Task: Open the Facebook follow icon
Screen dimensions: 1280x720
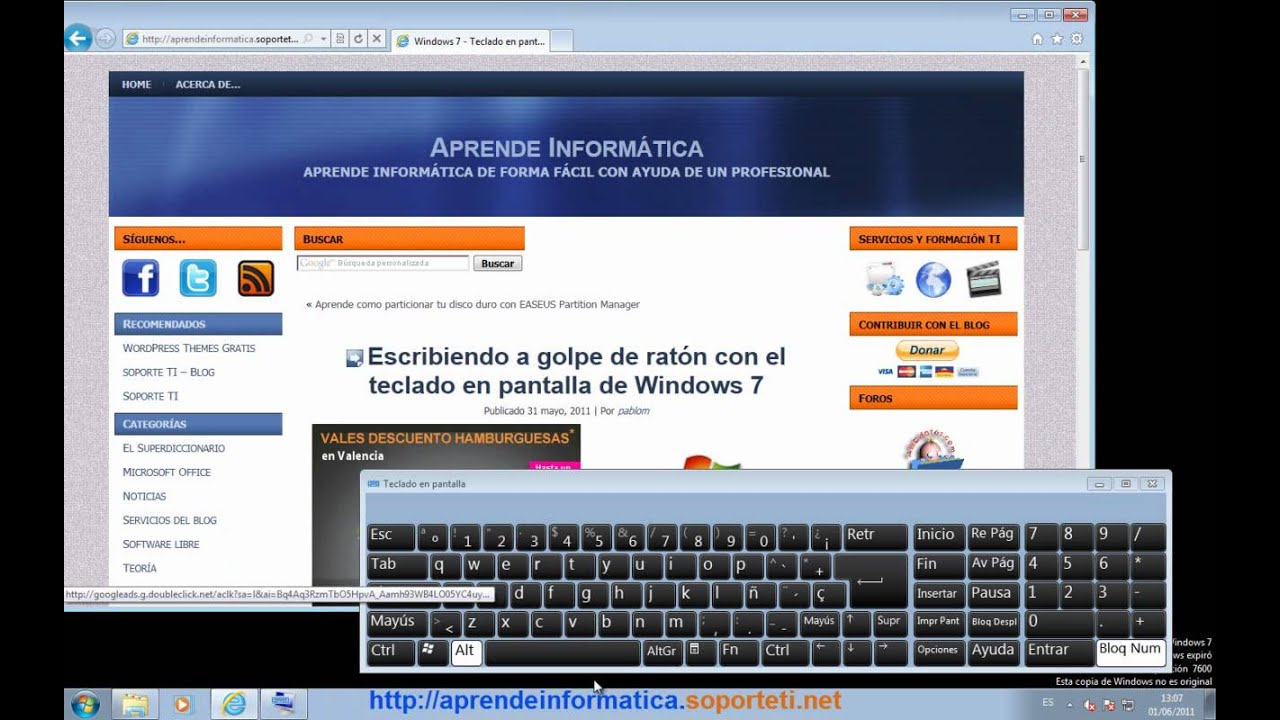Action: [x=141, y=278]
